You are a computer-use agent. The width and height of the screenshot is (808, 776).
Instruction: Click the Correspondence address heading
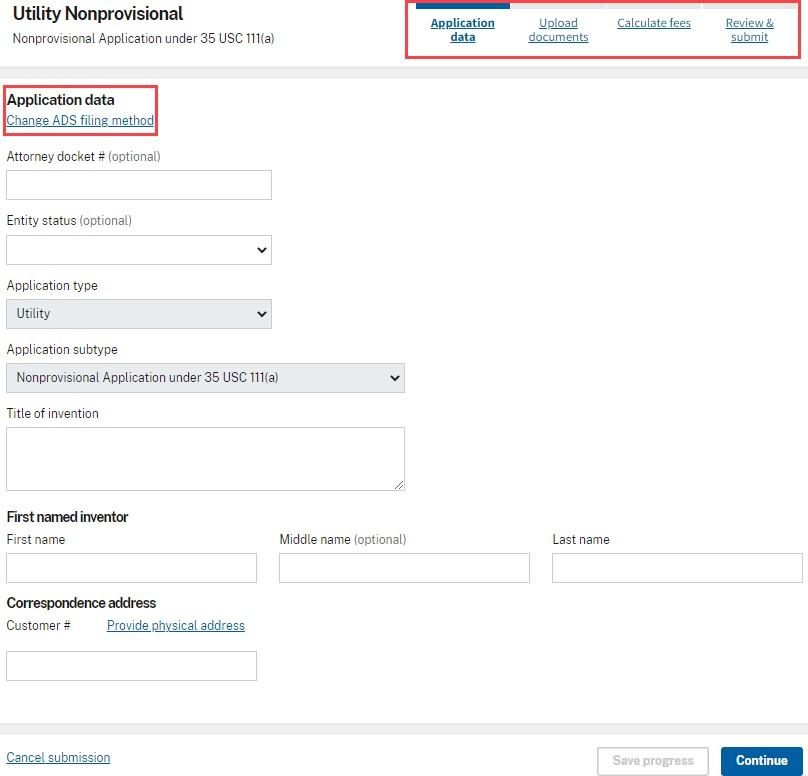click(81, 603)
